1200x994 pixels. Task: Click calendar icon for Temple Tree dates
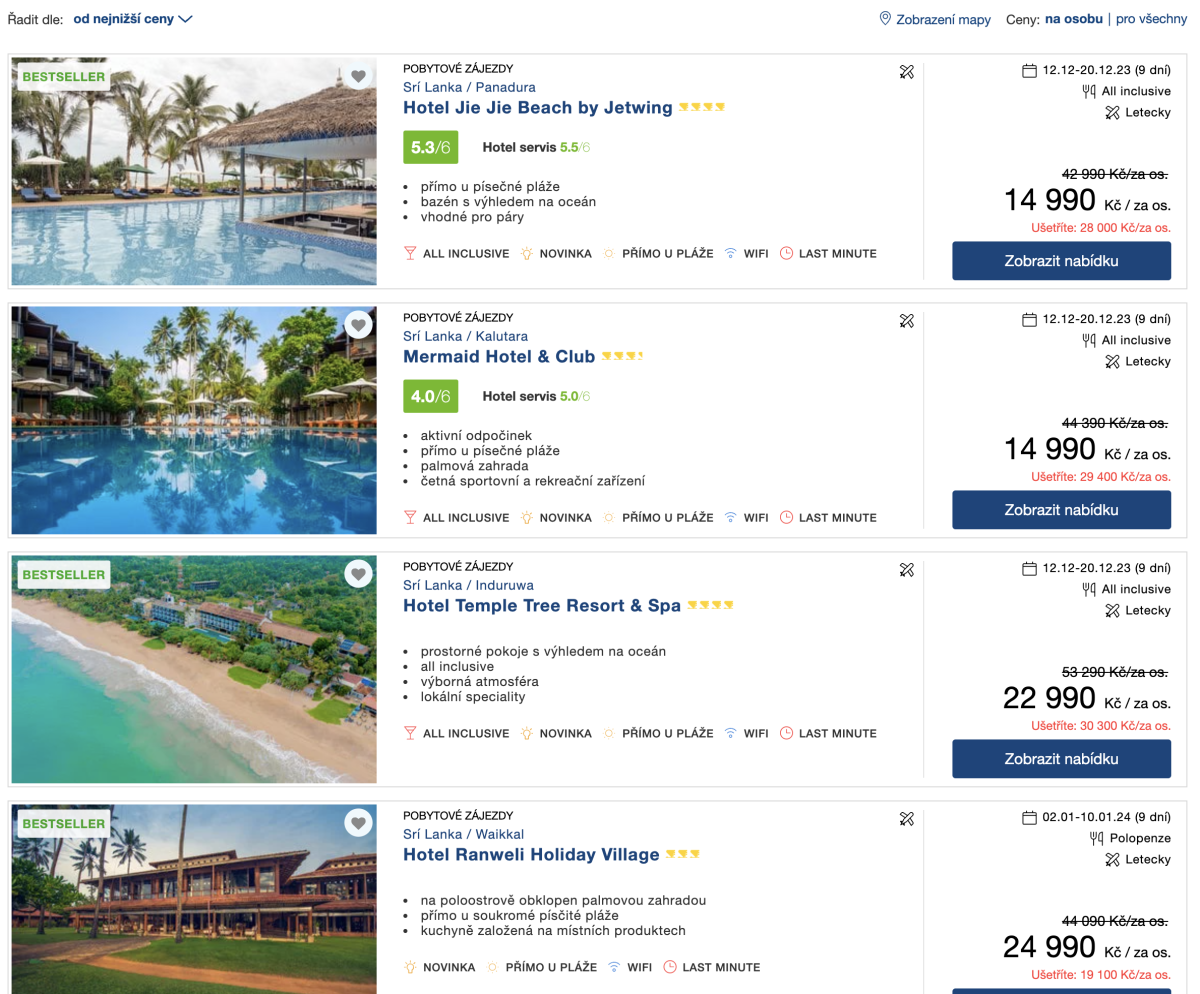click(1029, 569)
